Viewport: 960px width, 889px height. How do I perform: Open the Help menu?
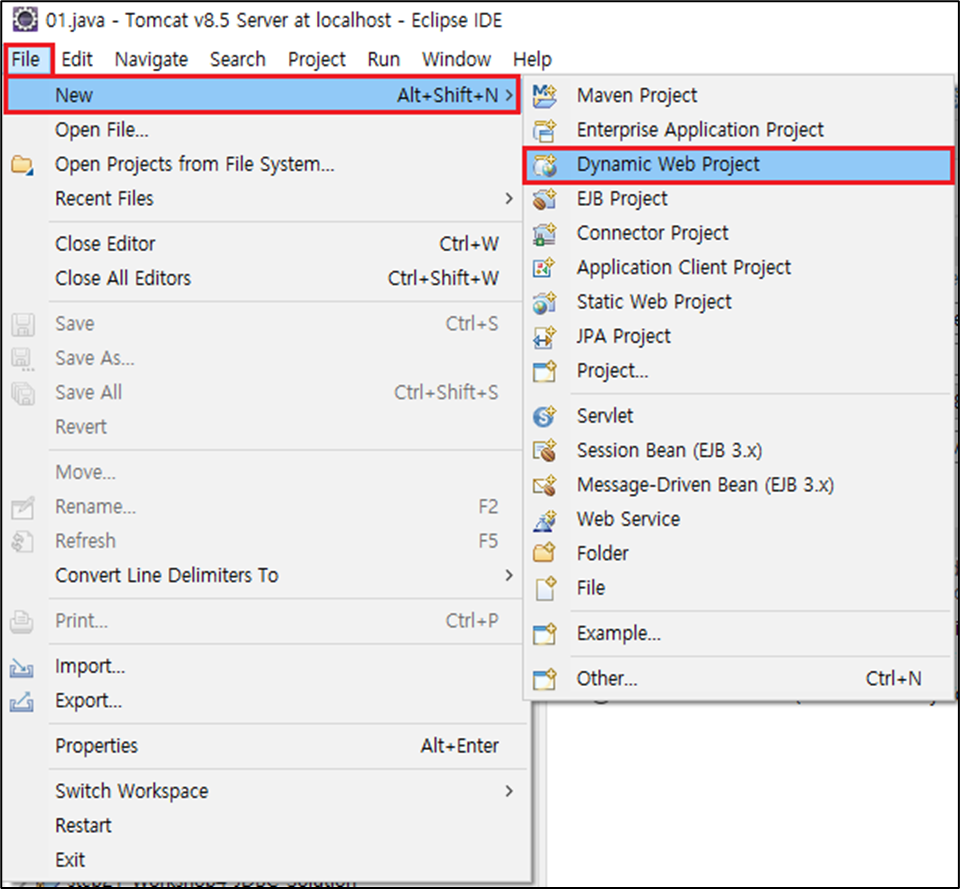point(532,59)
